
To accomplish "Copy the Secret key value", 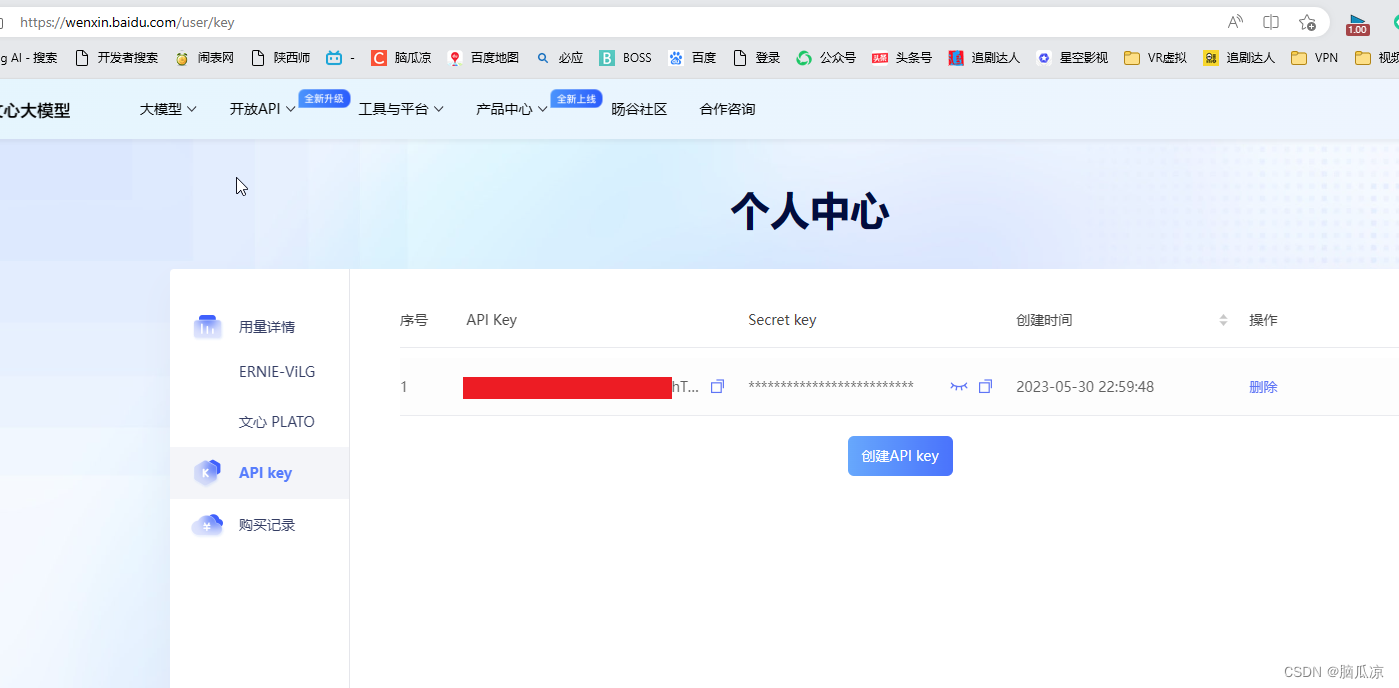I will 985,387.
